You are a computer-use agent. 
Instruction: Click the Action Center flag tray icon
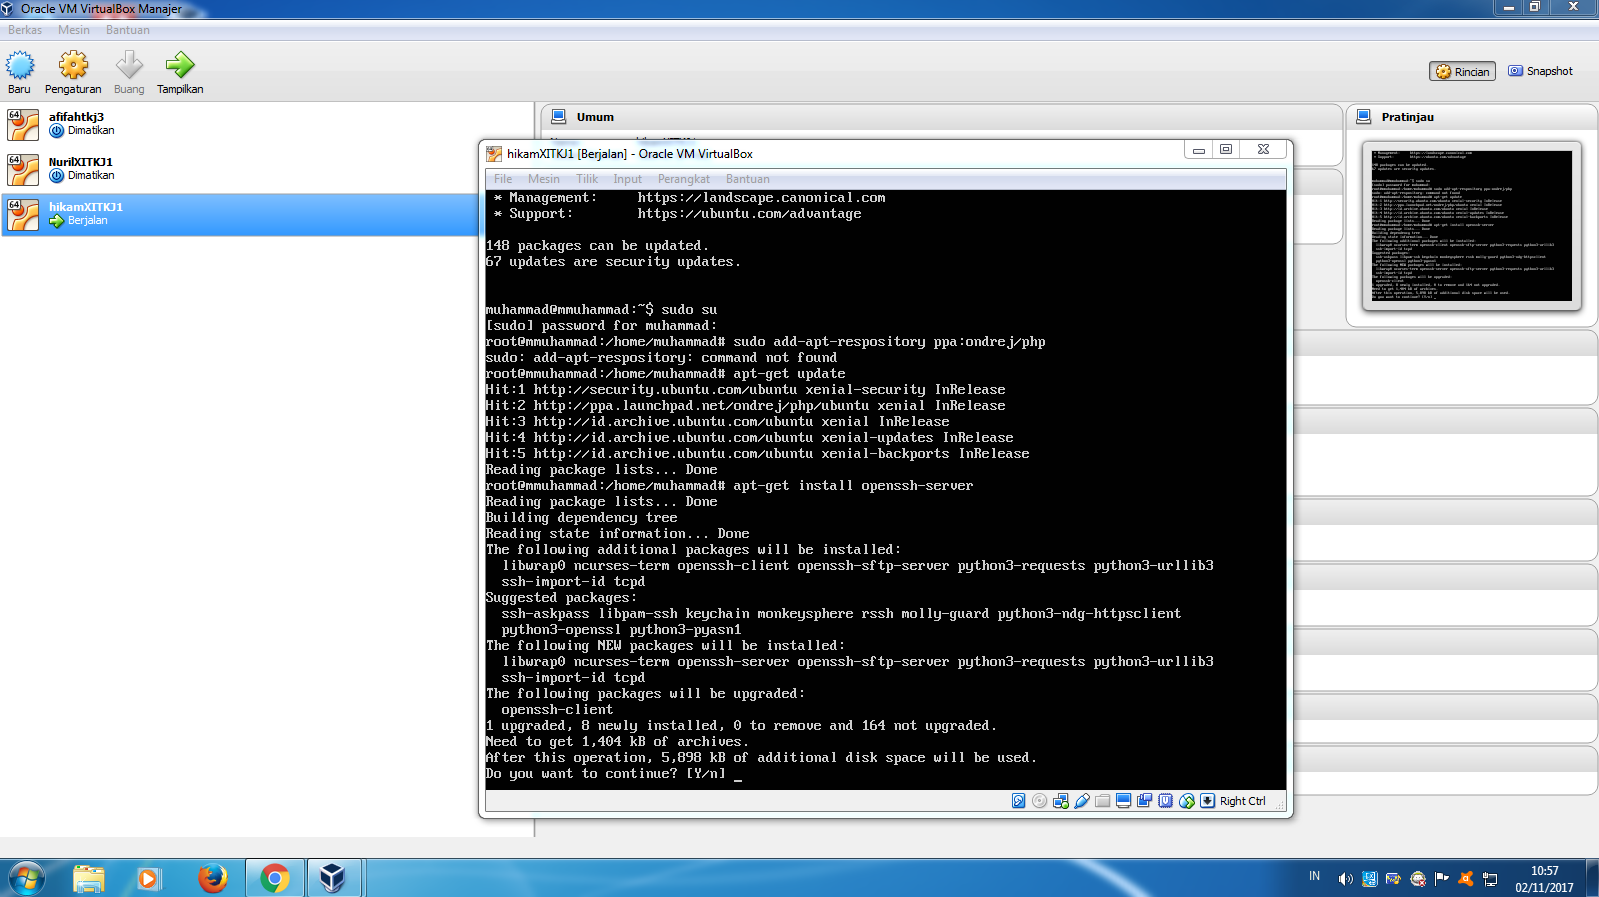coord(1442,879)
